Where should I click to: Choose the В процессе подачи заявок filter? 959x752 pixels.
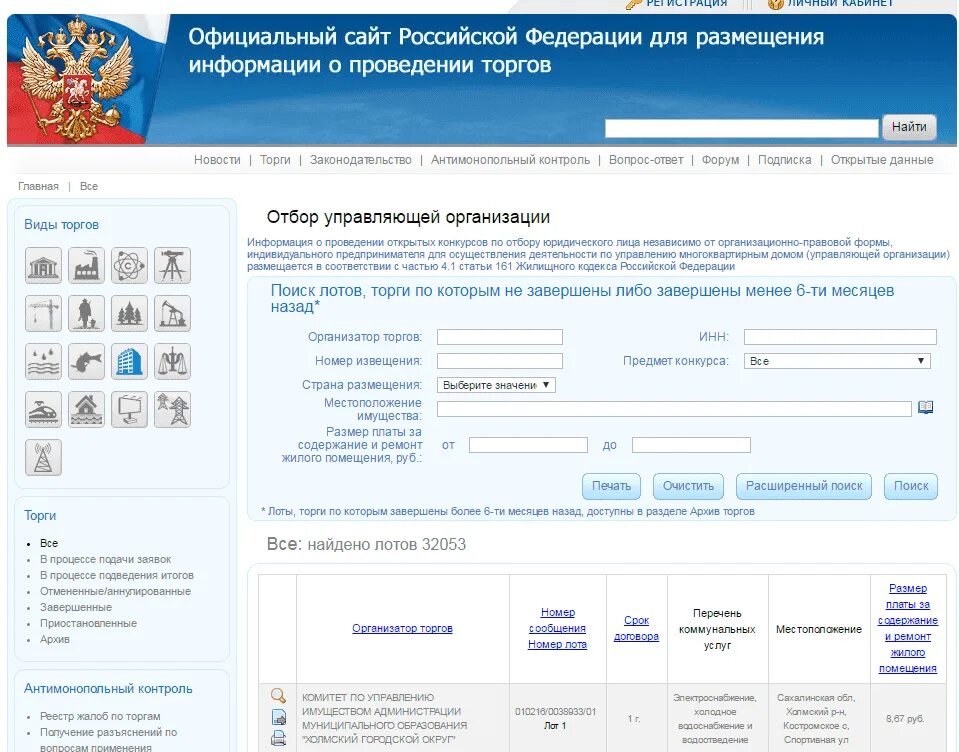click(x=104, y=559)
